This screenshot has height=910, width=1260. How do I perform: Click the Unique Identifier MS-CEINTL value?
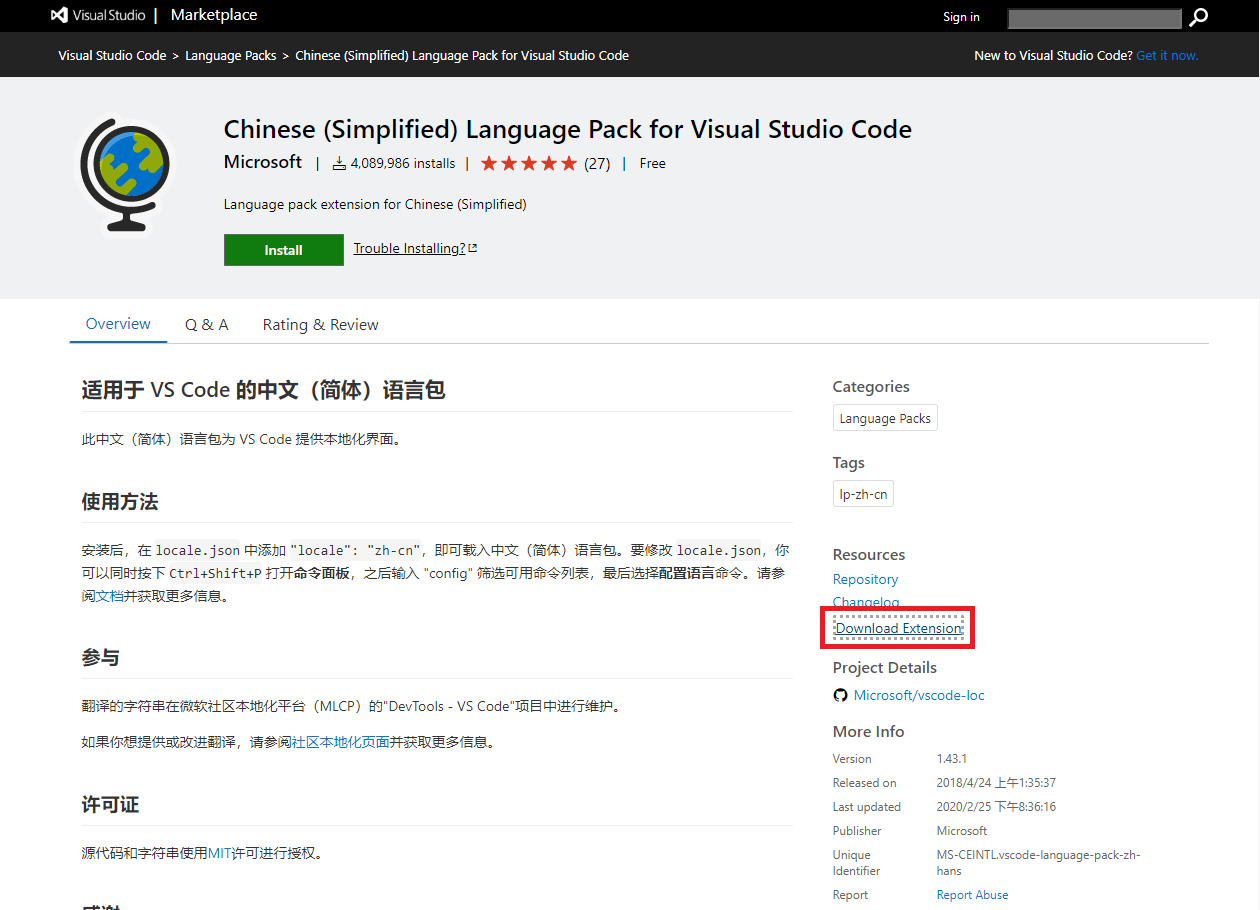click(1038, 863)
